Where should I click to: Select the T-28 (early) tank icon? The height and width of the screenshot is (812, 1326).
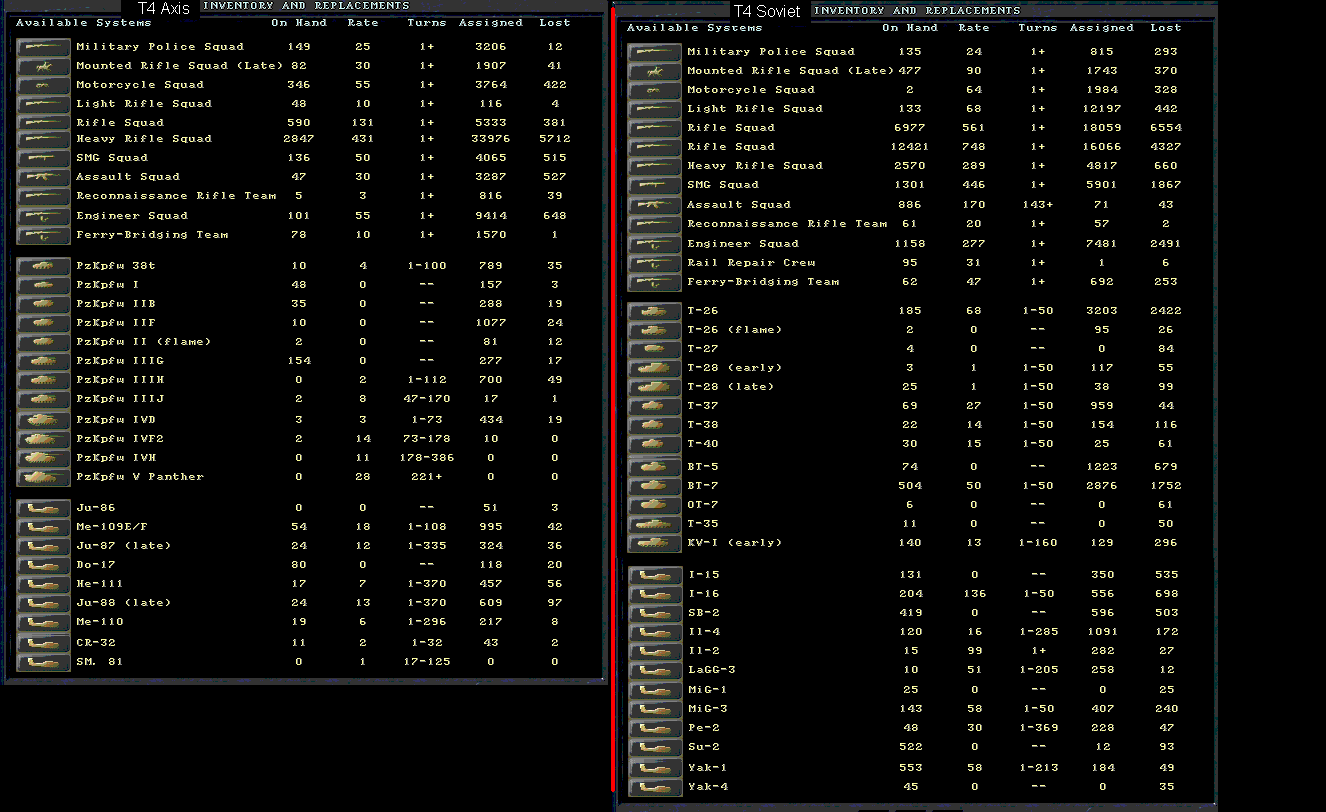tap(655, 368)
